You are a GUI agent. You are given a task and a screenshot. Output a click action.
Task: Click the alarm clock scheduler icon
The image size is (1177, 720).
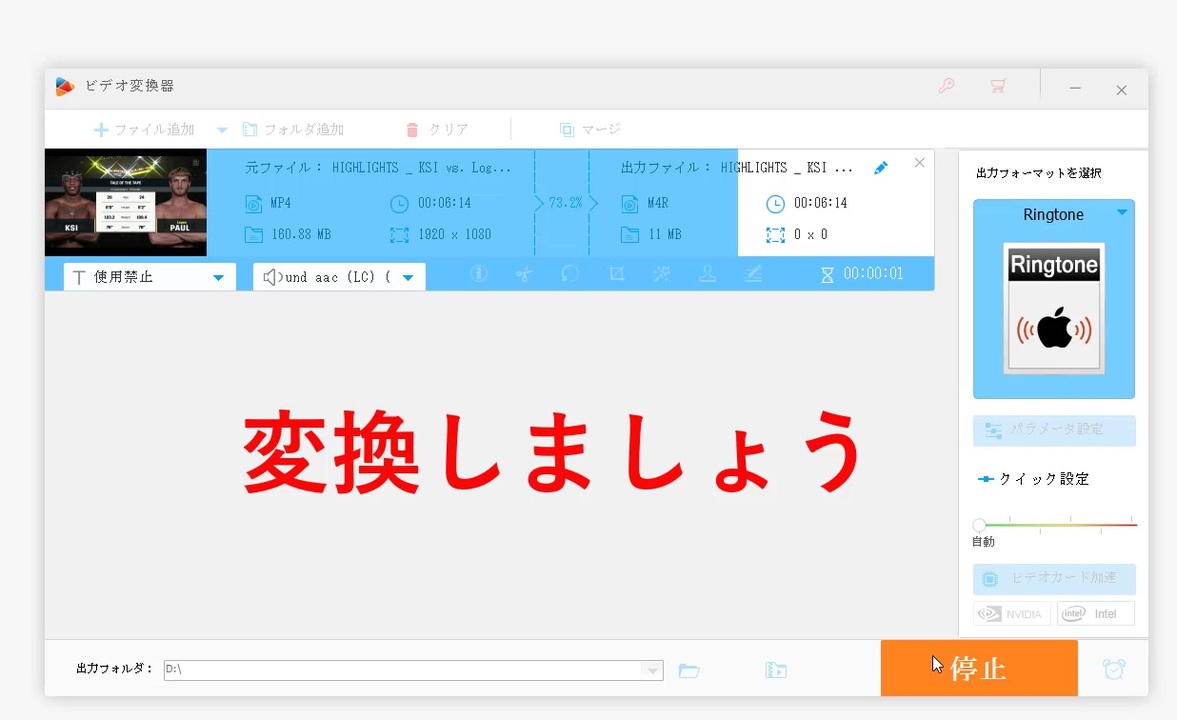(x=1114, y=669)
